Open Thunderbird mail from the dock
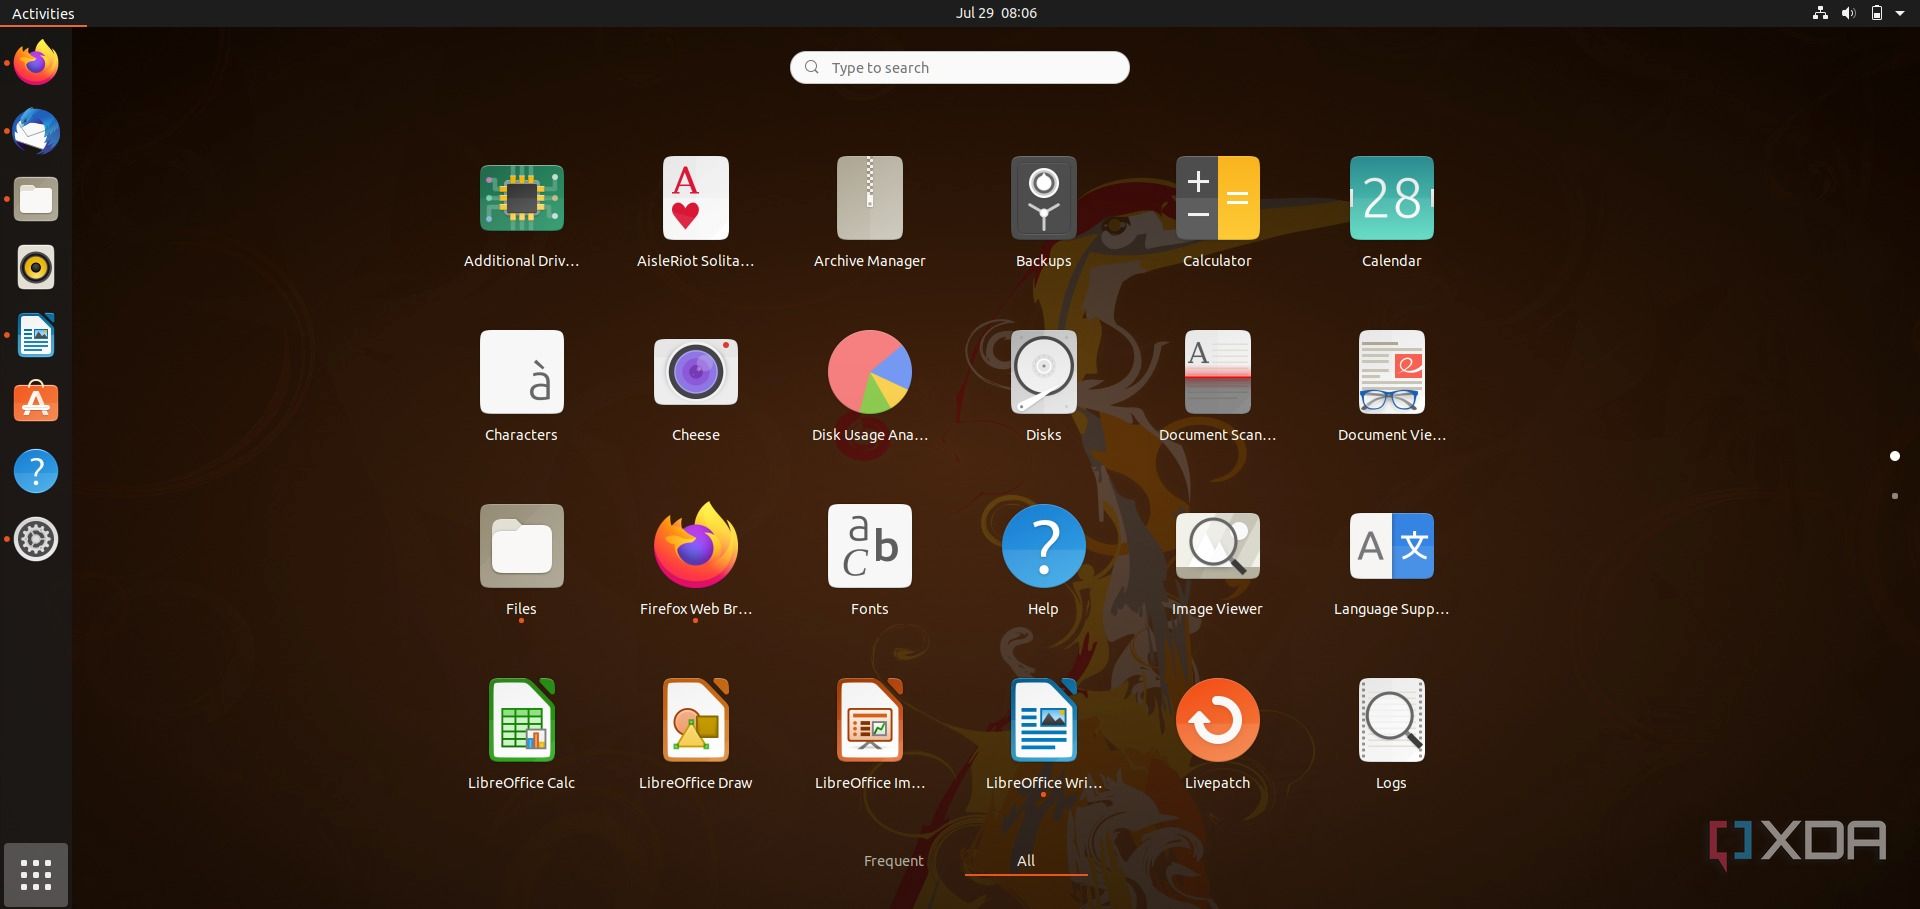 (x=36, y=131)
